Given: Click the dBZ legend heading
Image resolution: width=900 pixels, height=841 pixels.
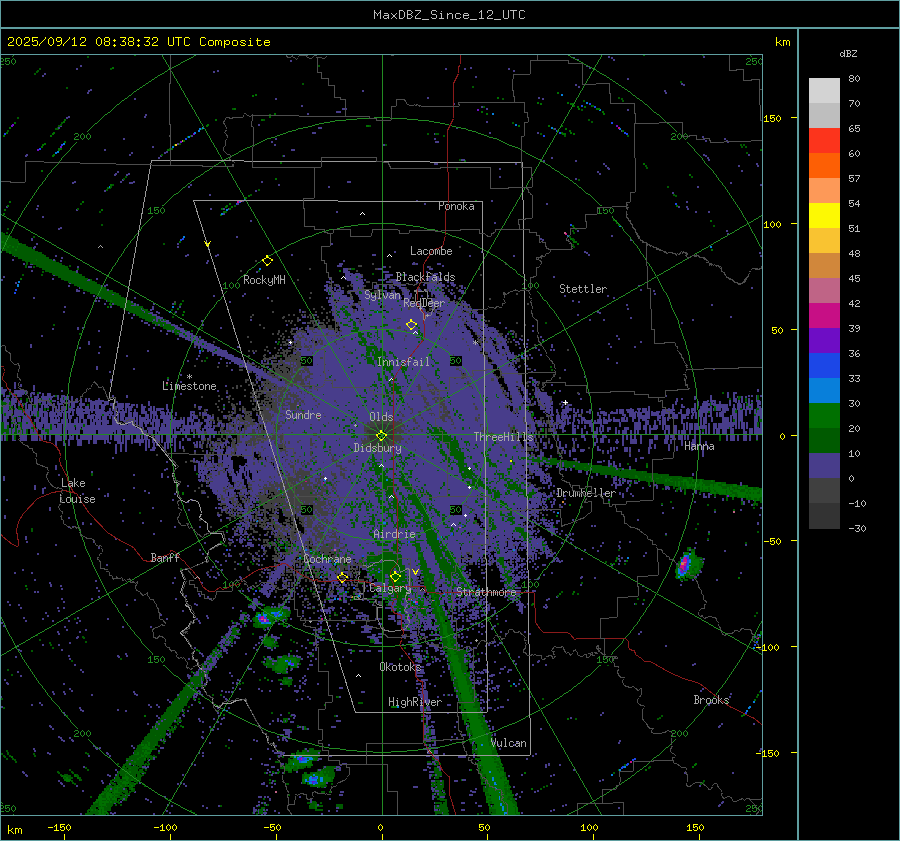Looking at the screenshot, I should click(x=848, y=54).
